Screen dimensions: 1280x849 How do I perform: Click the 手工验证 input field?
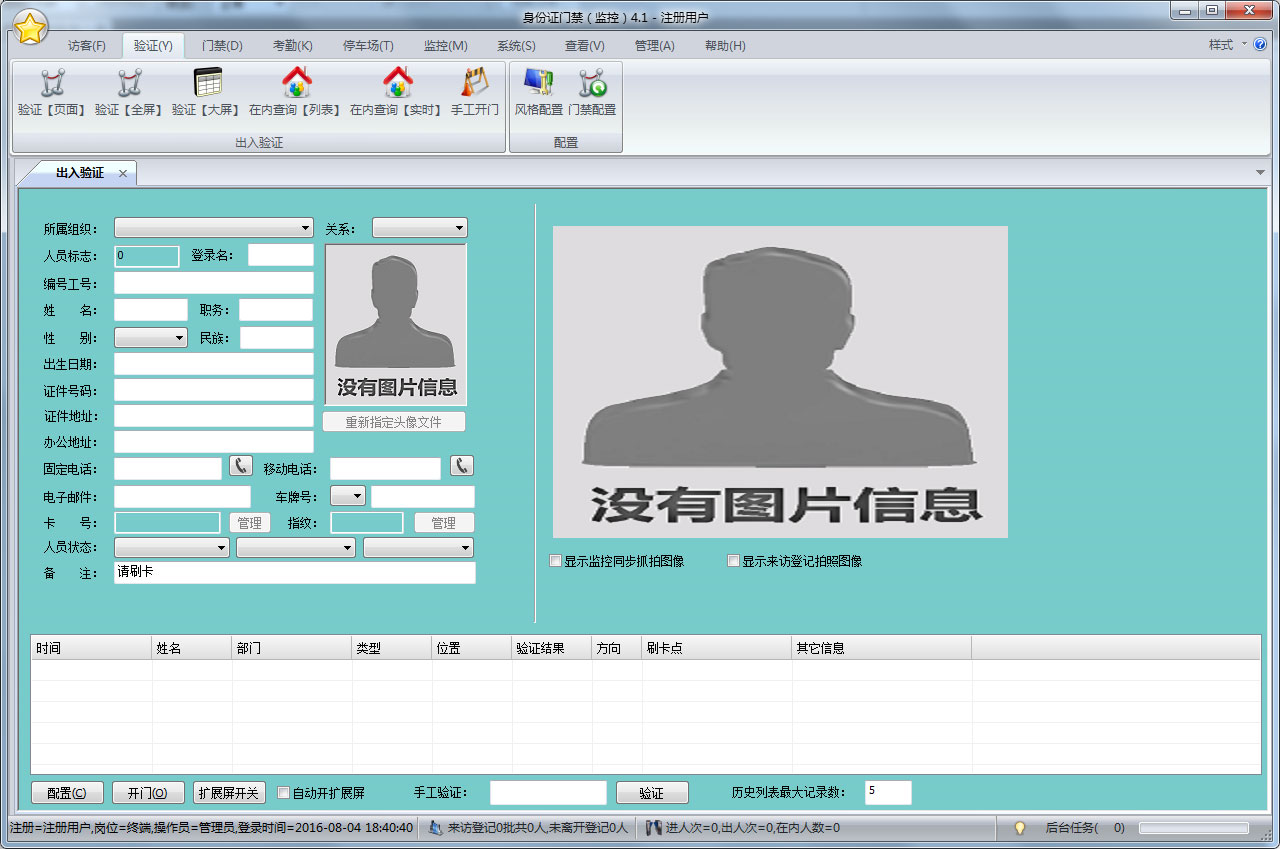point(548,793)
